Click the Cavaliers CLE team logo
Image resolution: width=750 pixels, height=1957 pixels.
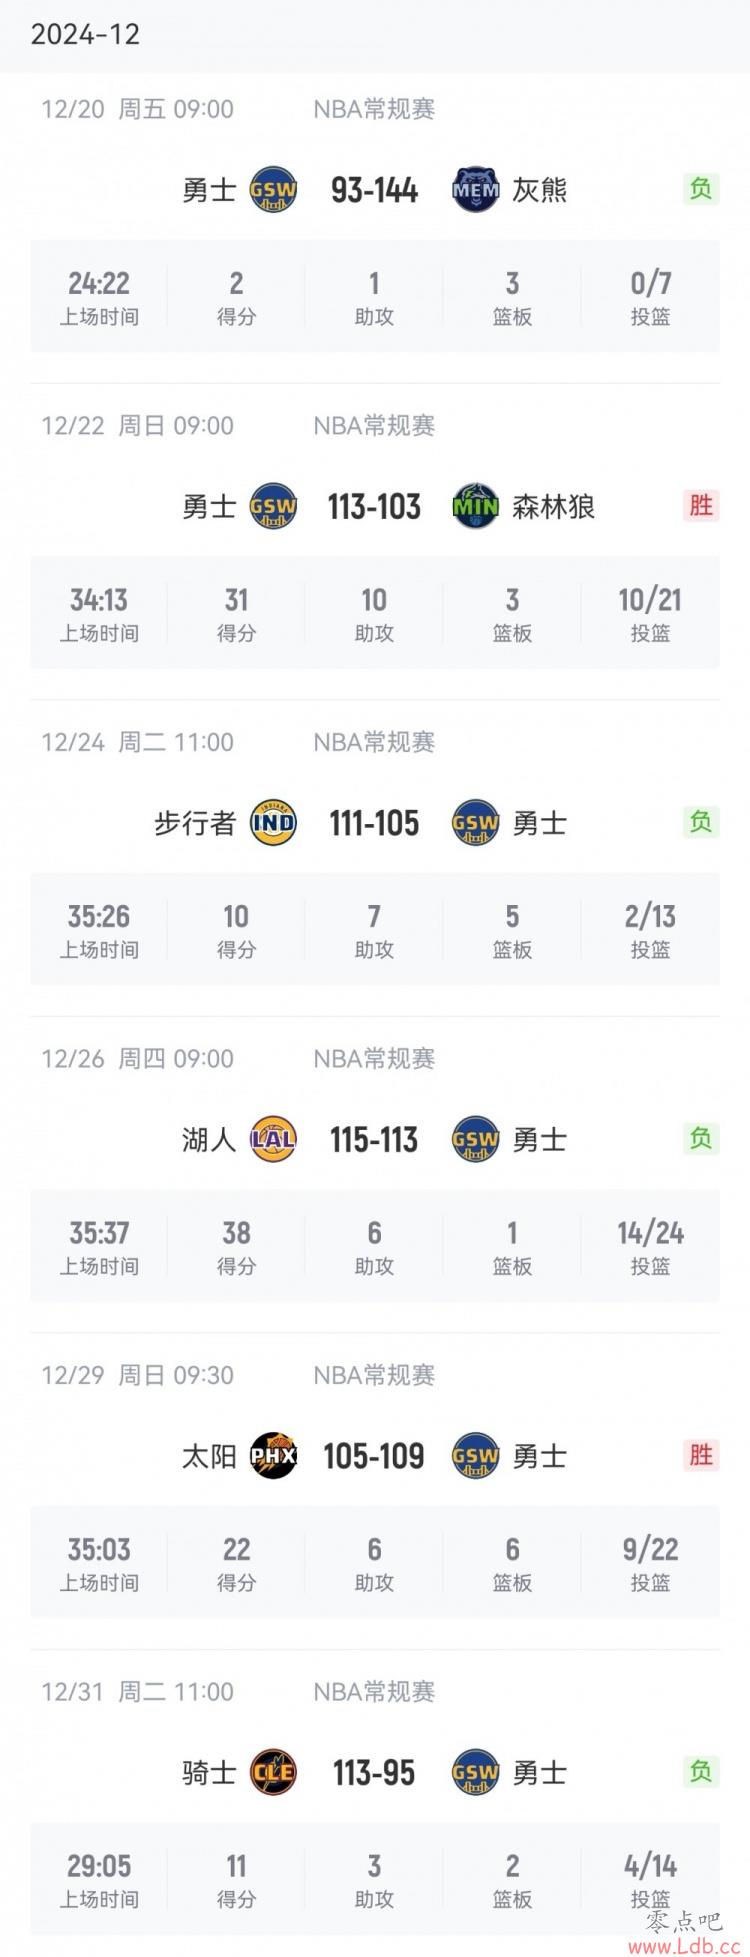[x=273, y=1773]
